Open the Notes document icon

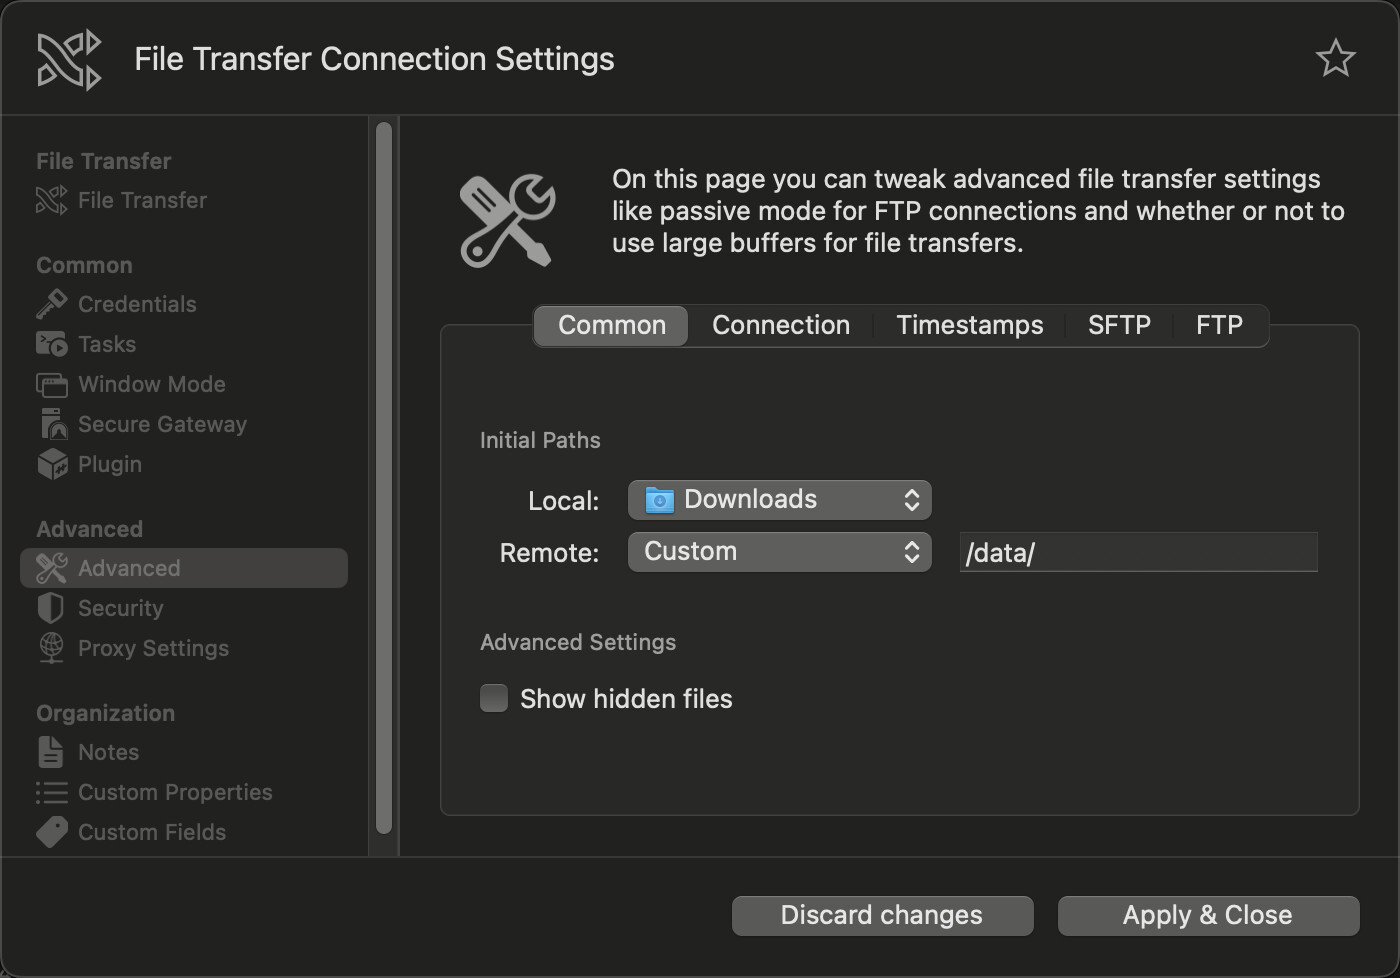(x=51, y=752)
